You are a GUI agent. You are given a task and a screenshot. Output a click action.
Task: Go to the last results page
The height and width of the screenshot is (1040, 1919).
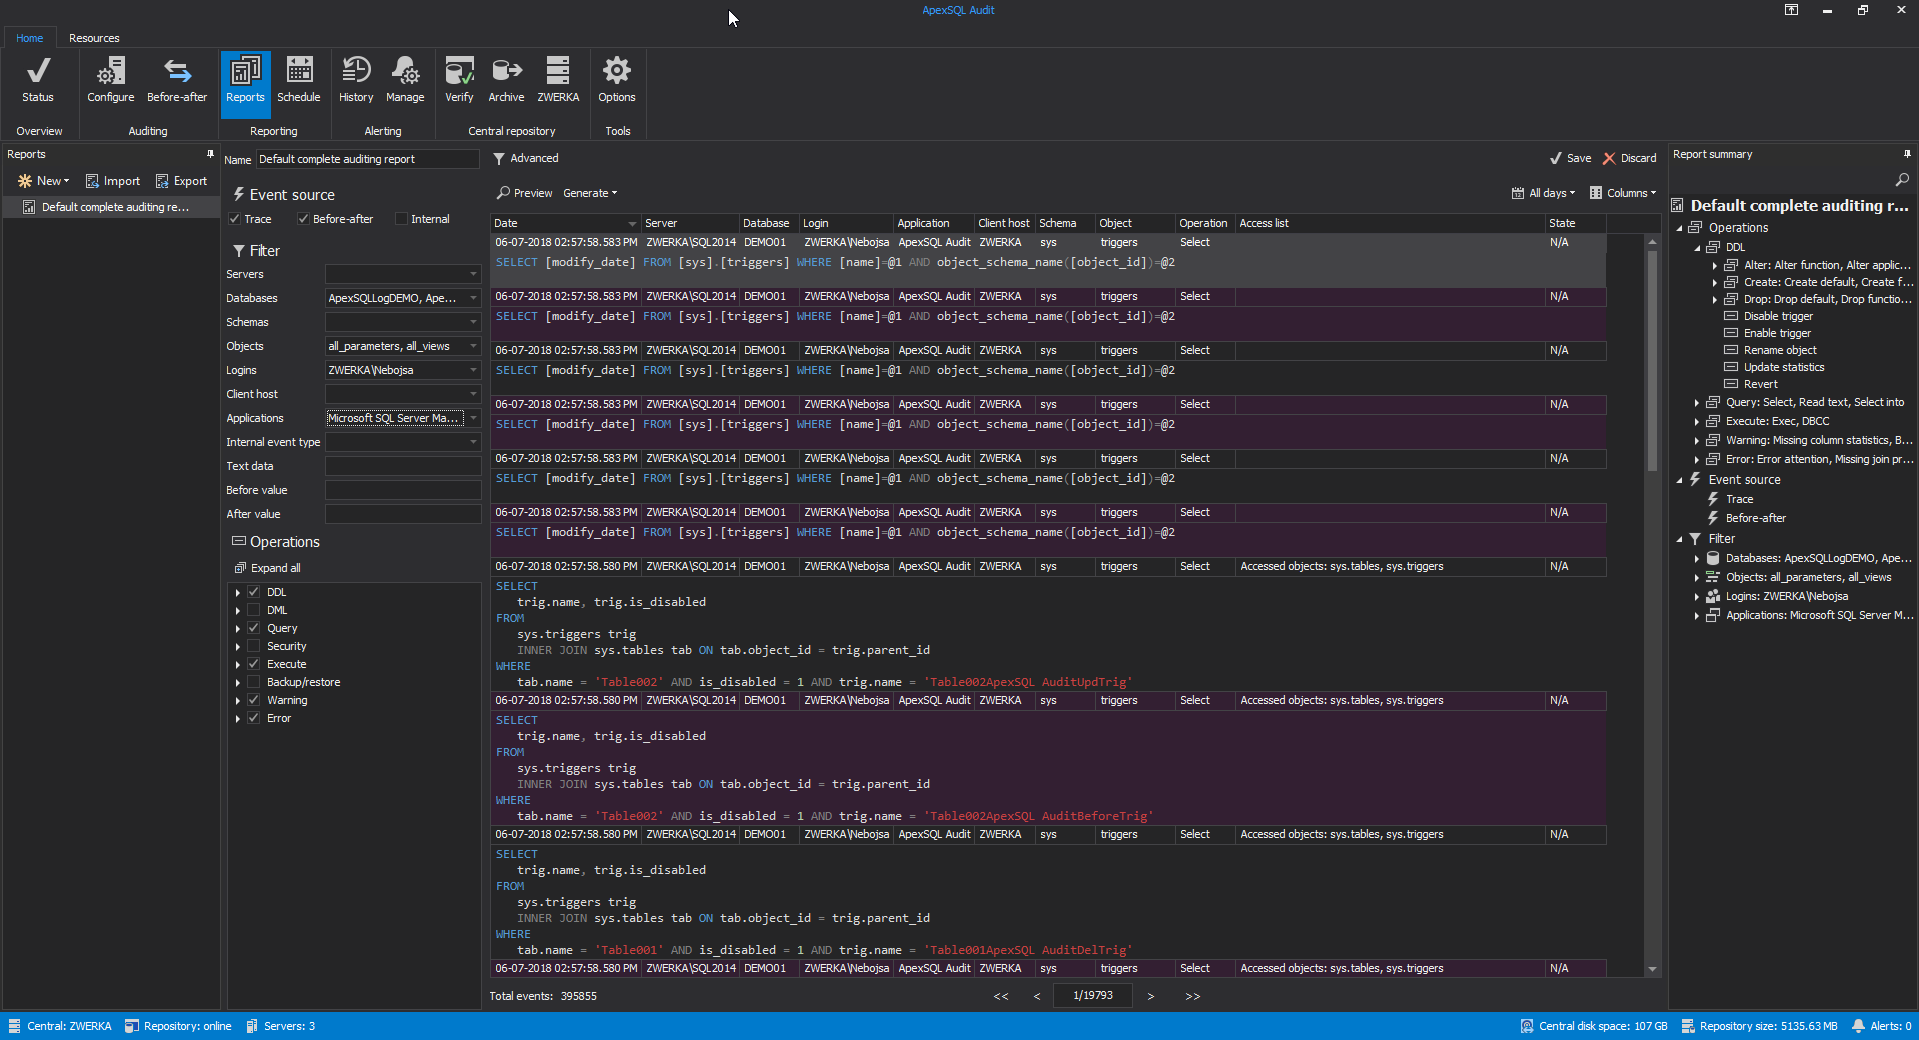coord(1192,996)
